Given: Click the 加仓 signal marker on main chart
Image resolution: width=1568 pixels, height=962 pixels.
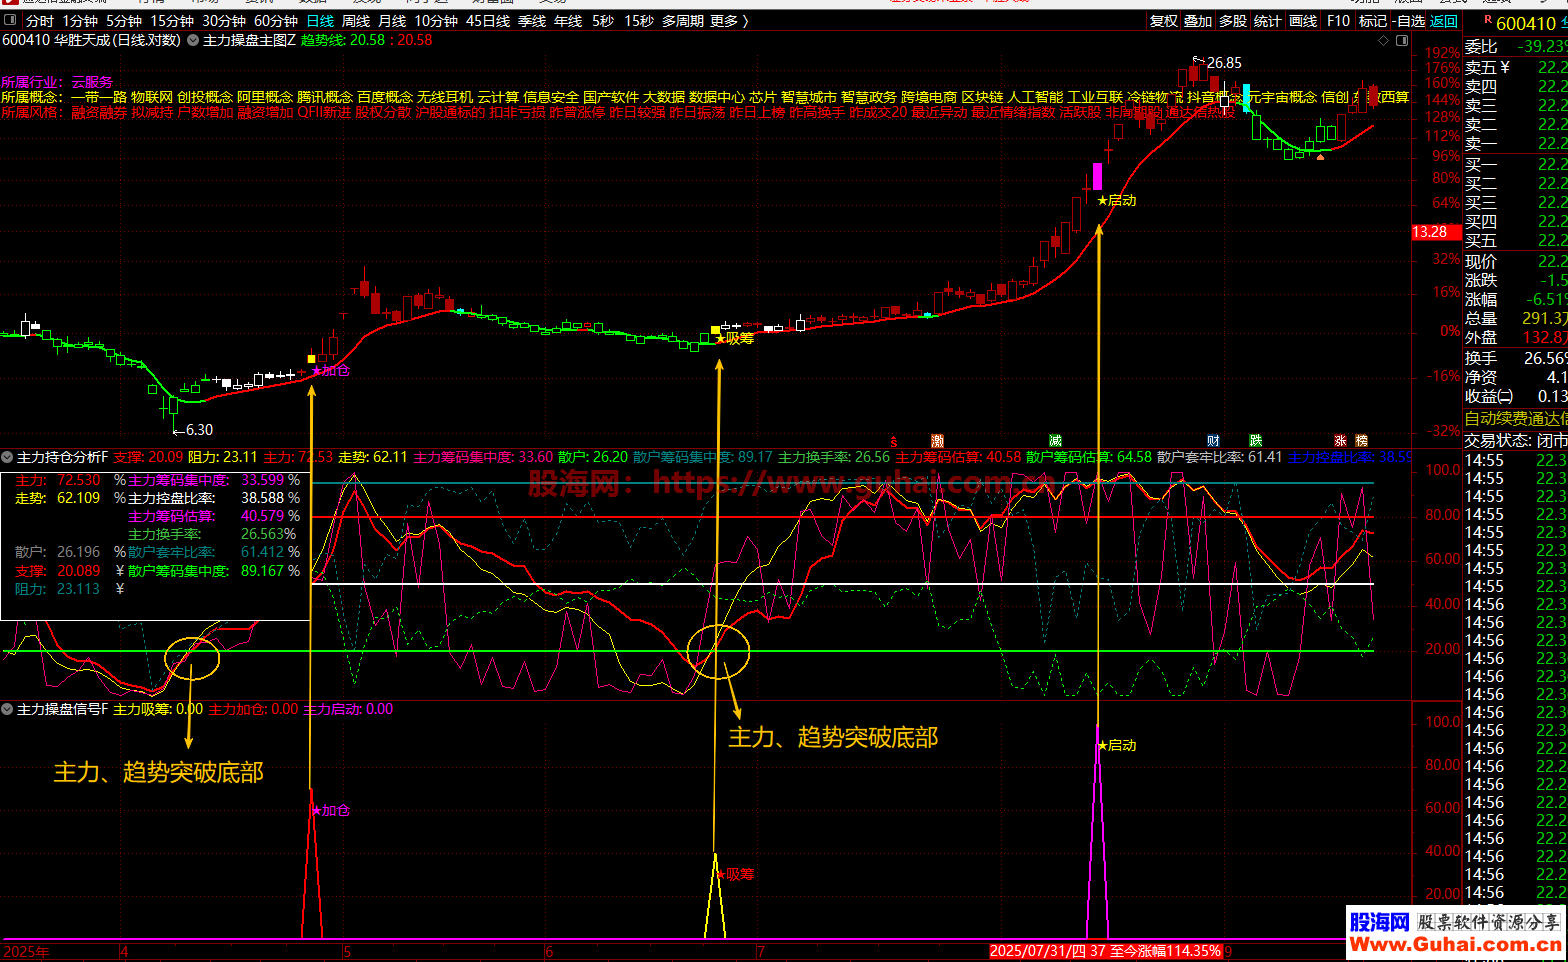Looking at the screenshot, I should [331, 371].
